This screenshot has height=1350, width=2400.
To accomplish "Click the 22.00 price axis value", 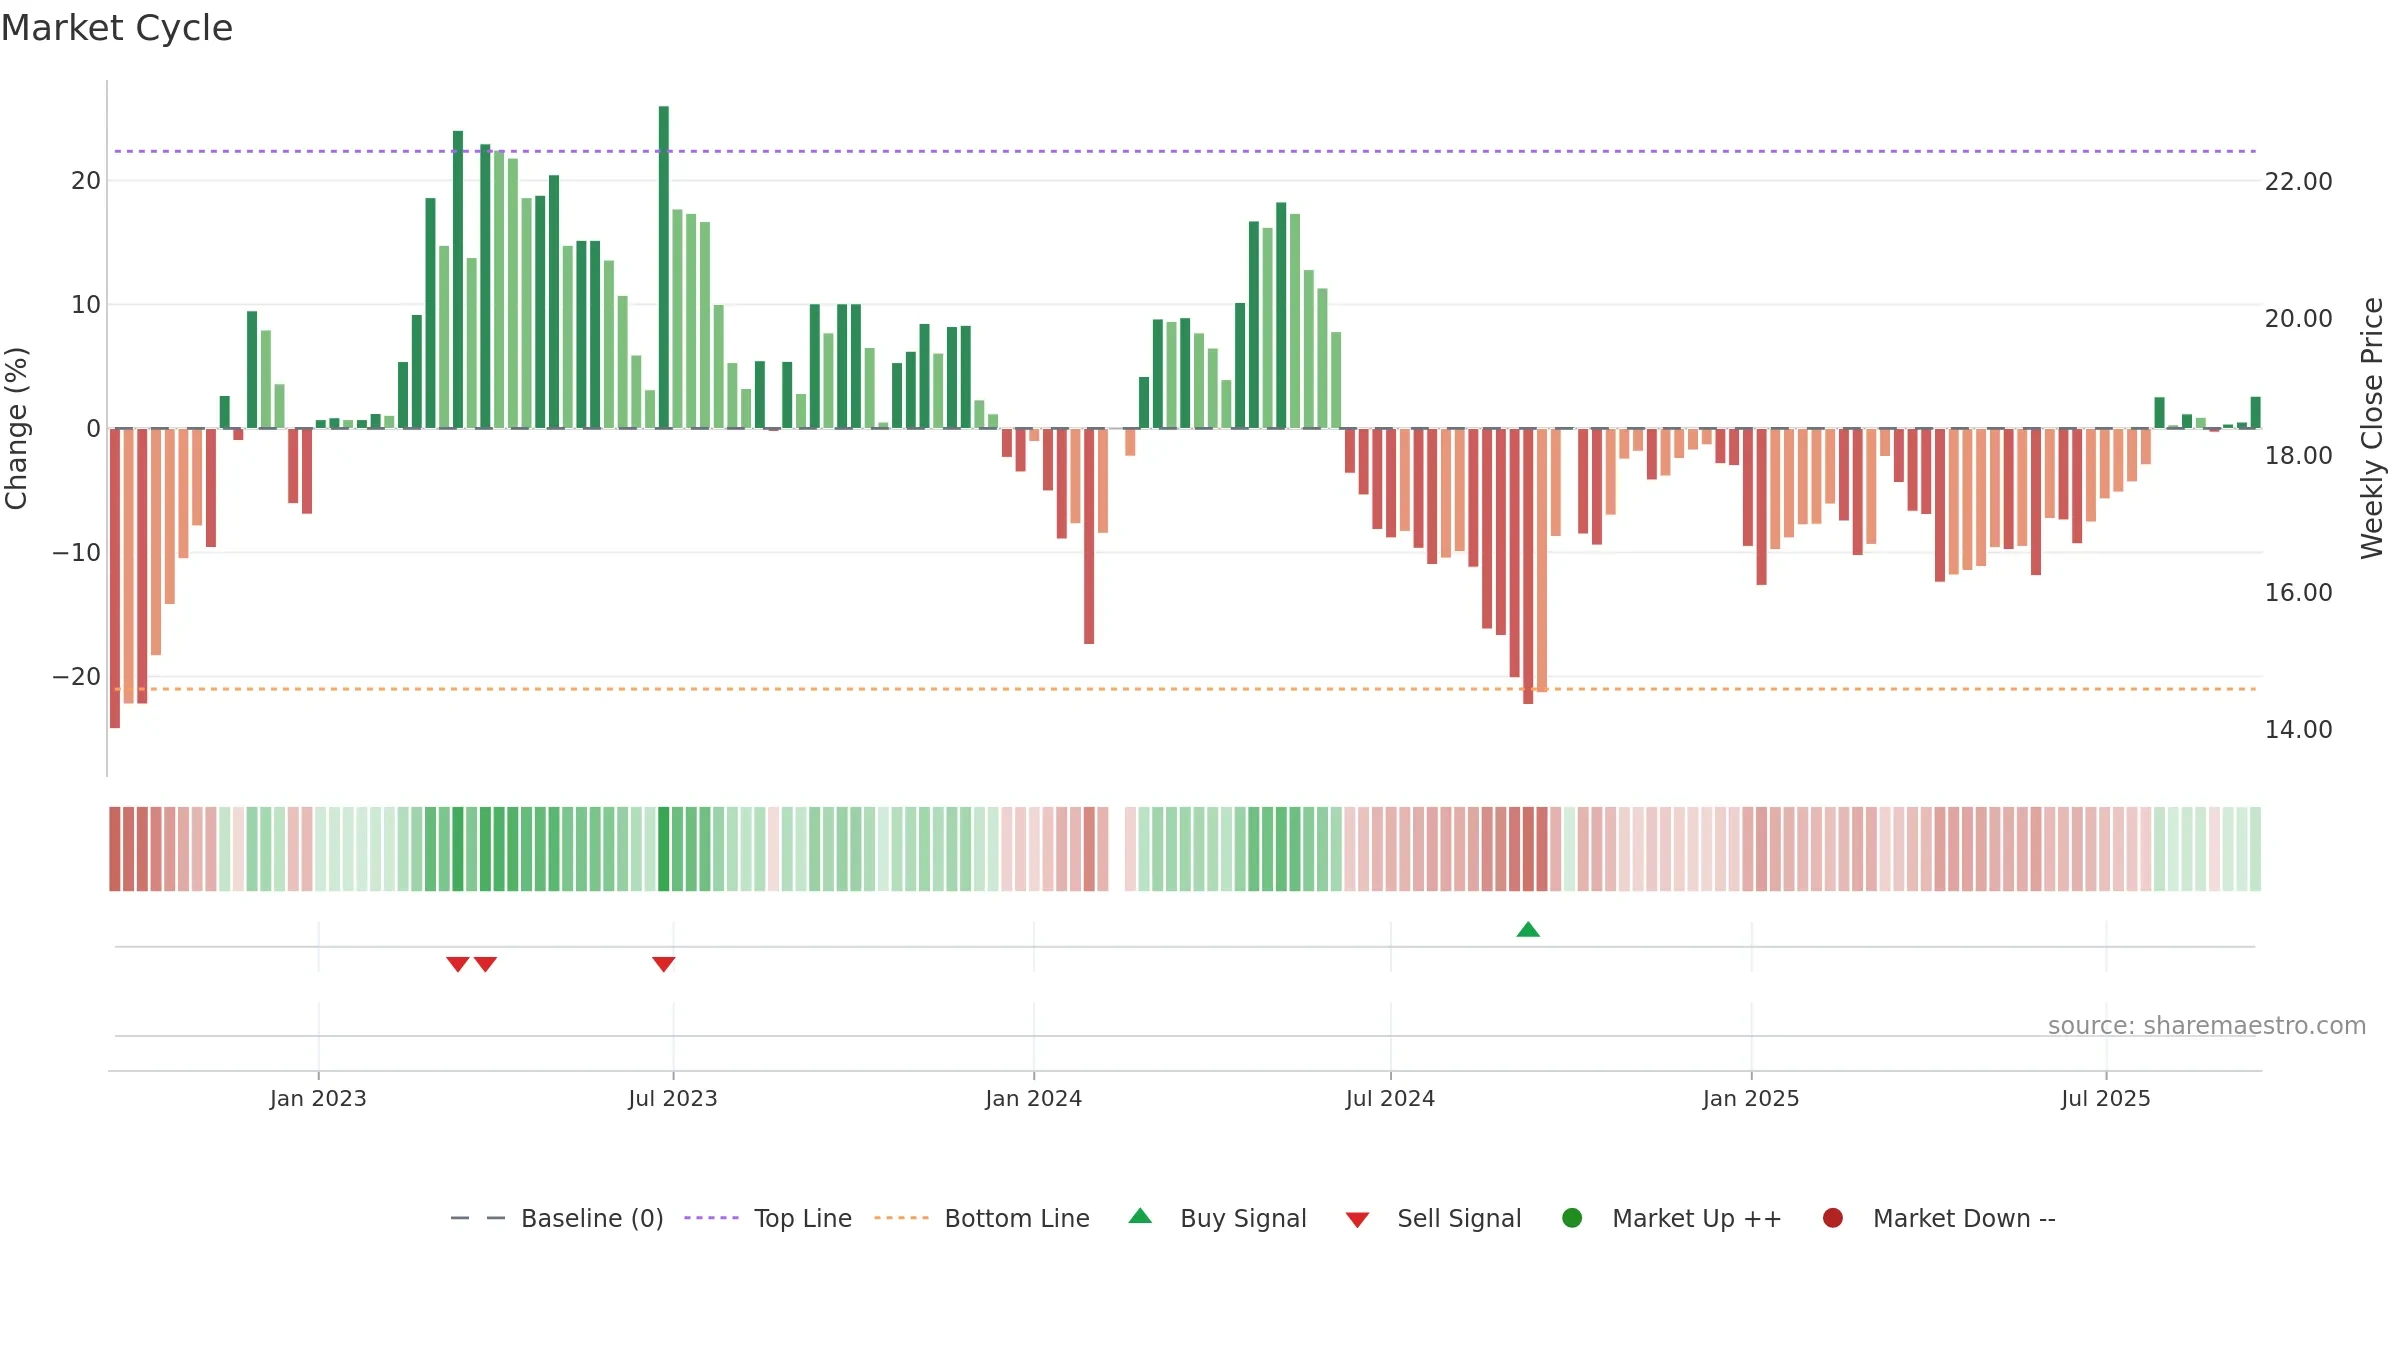I will 2298,182.
